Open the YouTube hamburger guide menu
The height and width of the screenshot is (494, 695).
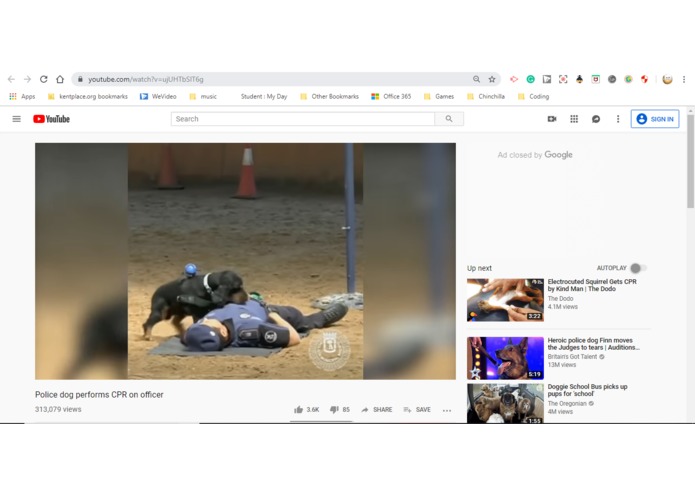pos(16,119)
